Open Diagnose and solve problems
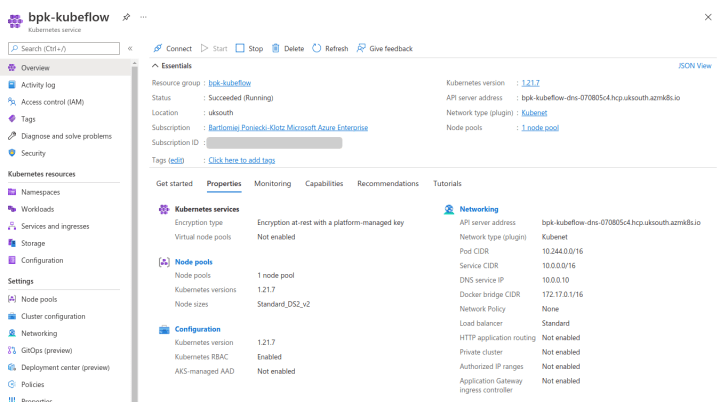Viewport: 720px width, 402px height. tap(66, 136)
